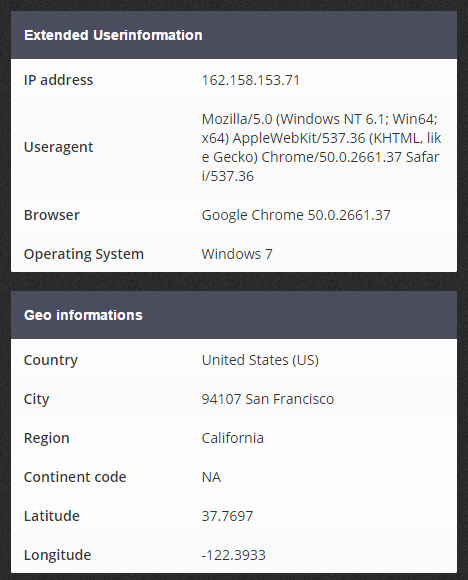The image size is (468, 580).
Task: Select the IP address value 162.158.153.71
Action: [x=250, y=80]
